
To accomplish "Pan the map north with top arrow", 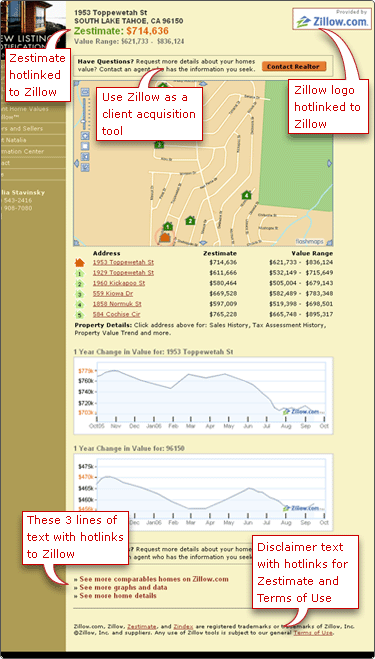I will [203, 83].
